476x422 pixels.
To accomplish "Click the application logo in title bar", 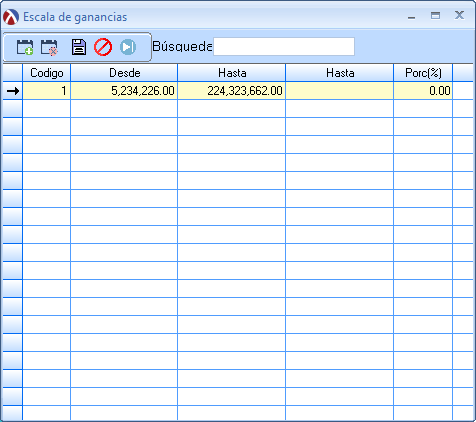I will coord(11,17).
